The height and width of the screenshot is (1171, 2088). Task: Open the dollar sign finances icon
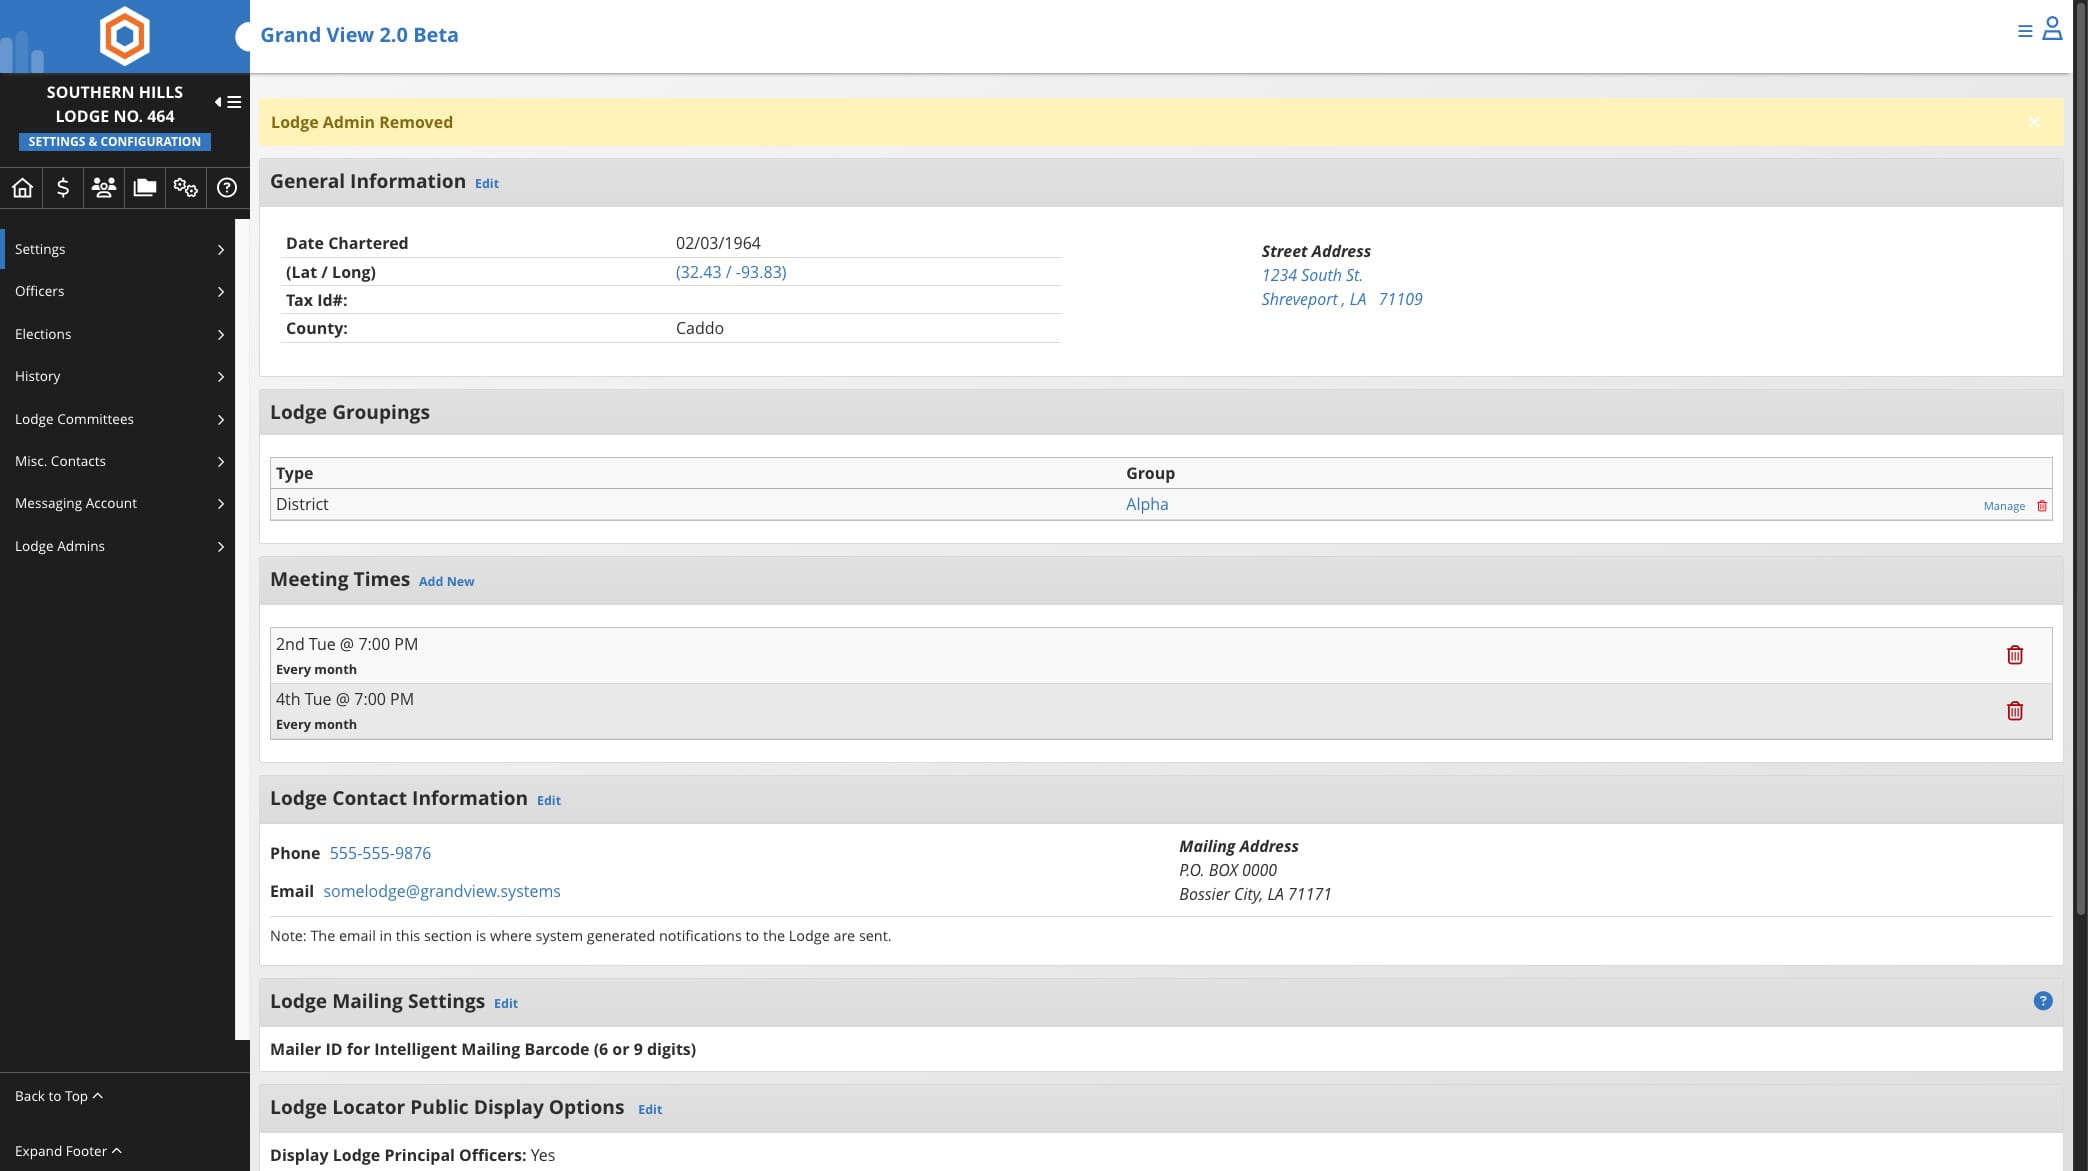63,187
